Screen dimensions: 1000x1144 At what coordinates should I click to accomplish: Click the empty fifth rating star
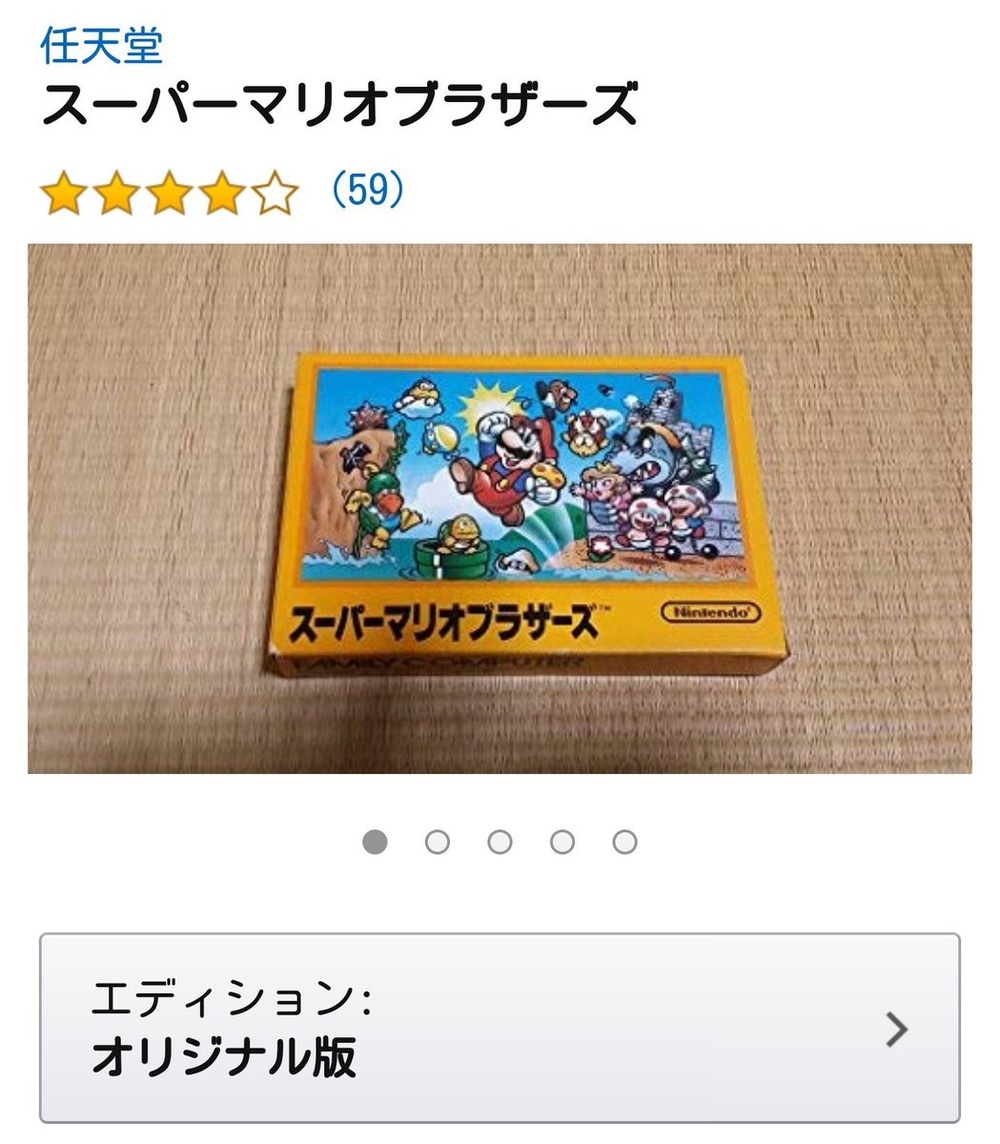pyautogui.click(x=275, y=193)
